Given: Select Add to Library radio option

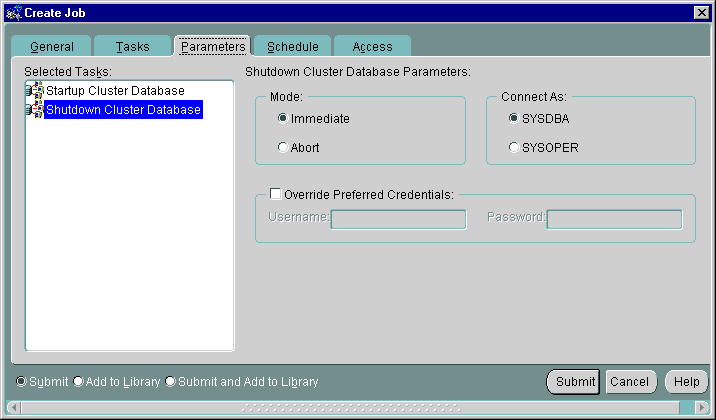Looking at the screenshot, I should coord(78,382).
